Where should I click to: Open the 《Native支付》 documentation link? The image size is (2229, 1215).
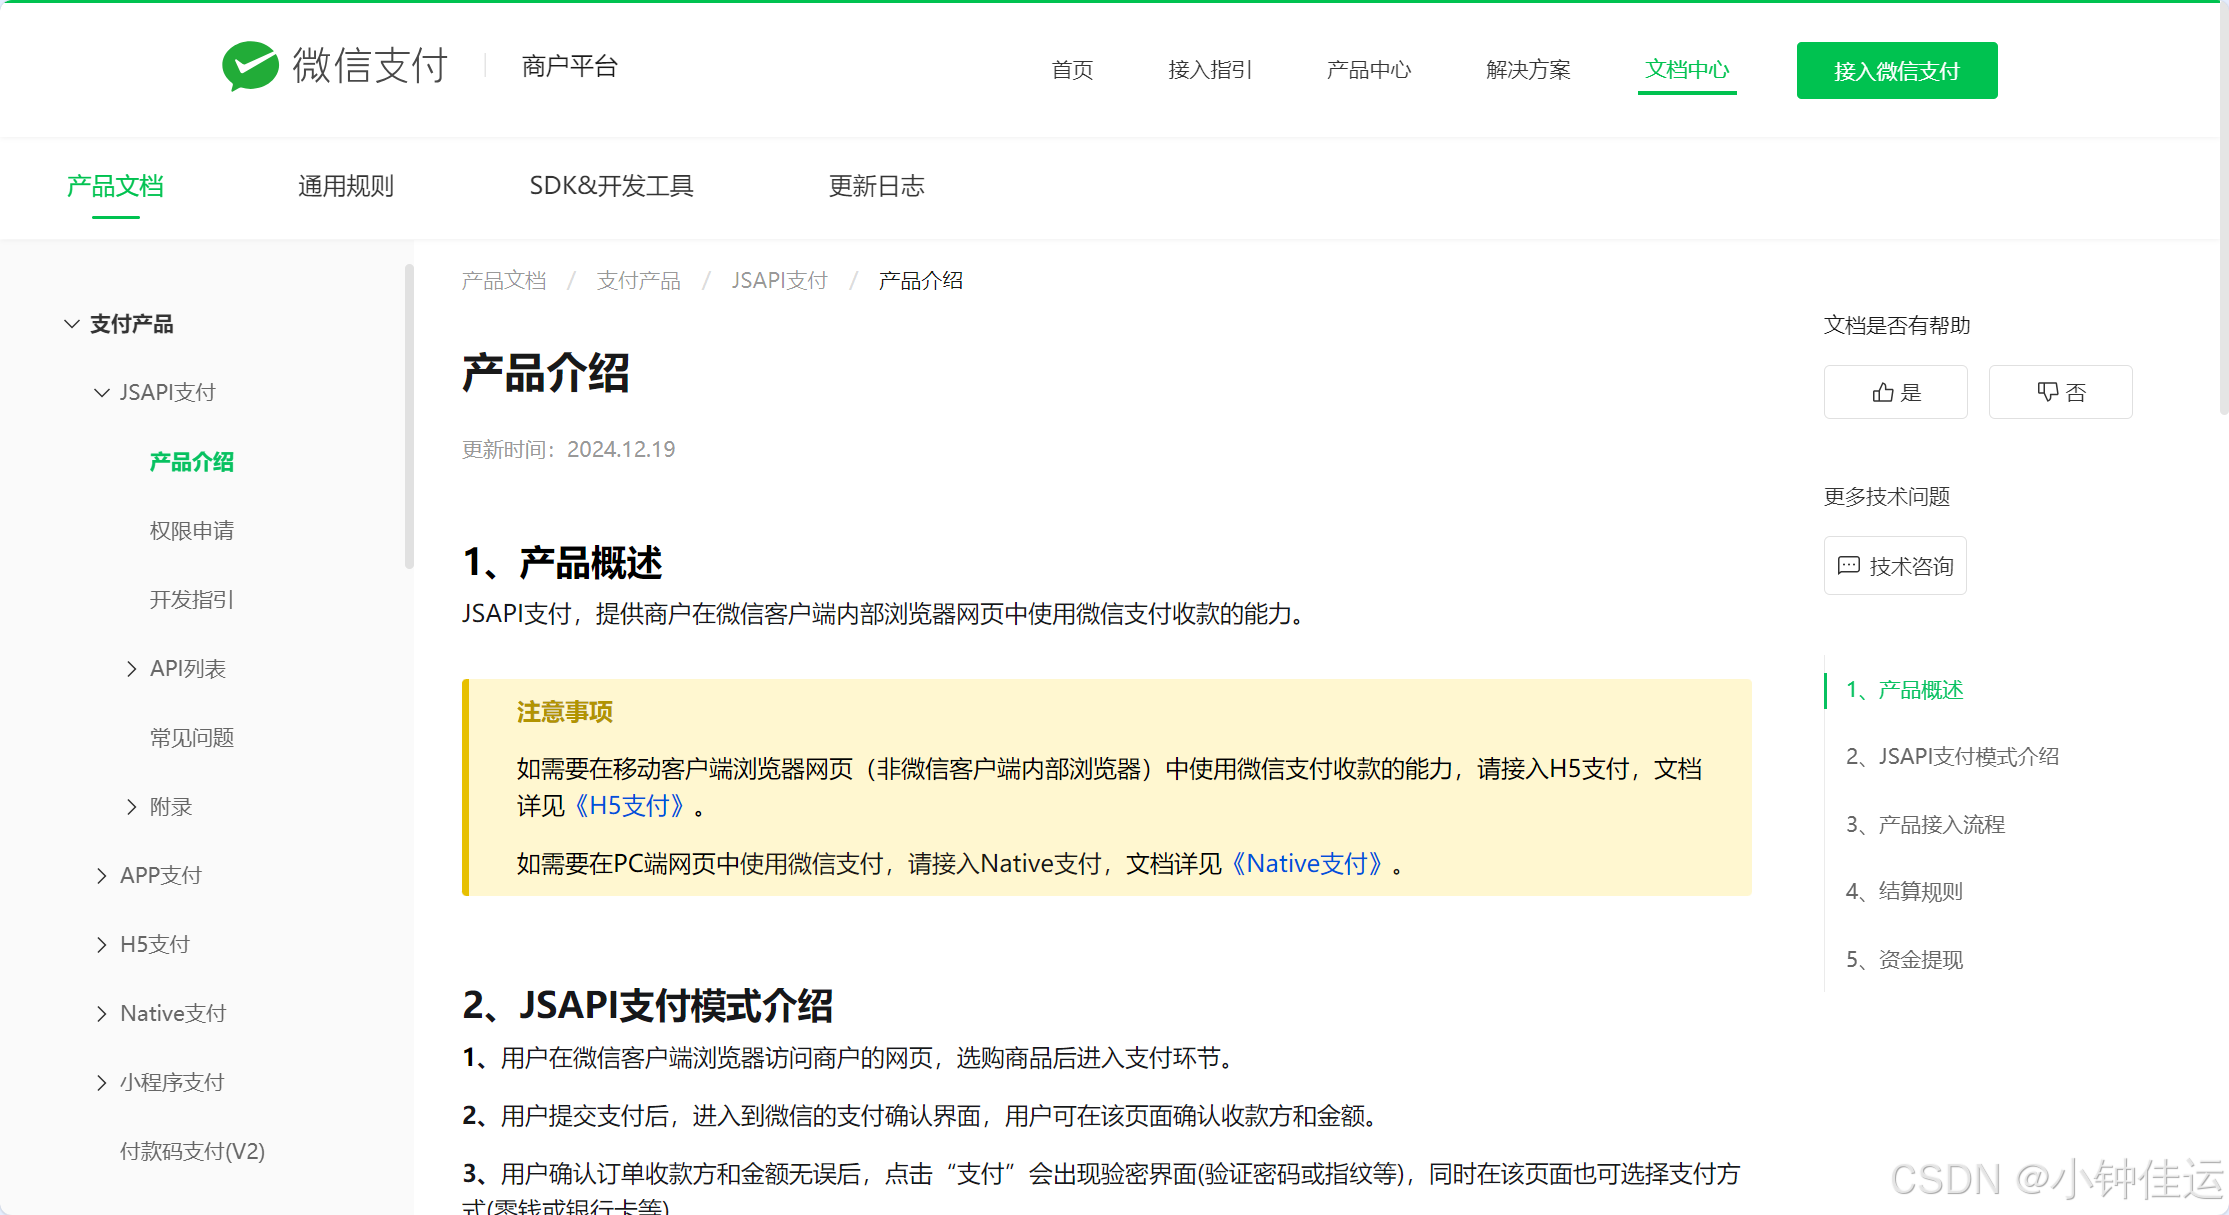click(x=1306, y=864)
